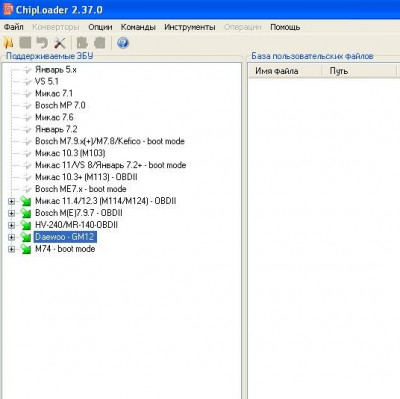Expand the Микас 11.4/12.3 (M114/M124) node
This screenshot has width=400, height=399.
tap(11, 201)
